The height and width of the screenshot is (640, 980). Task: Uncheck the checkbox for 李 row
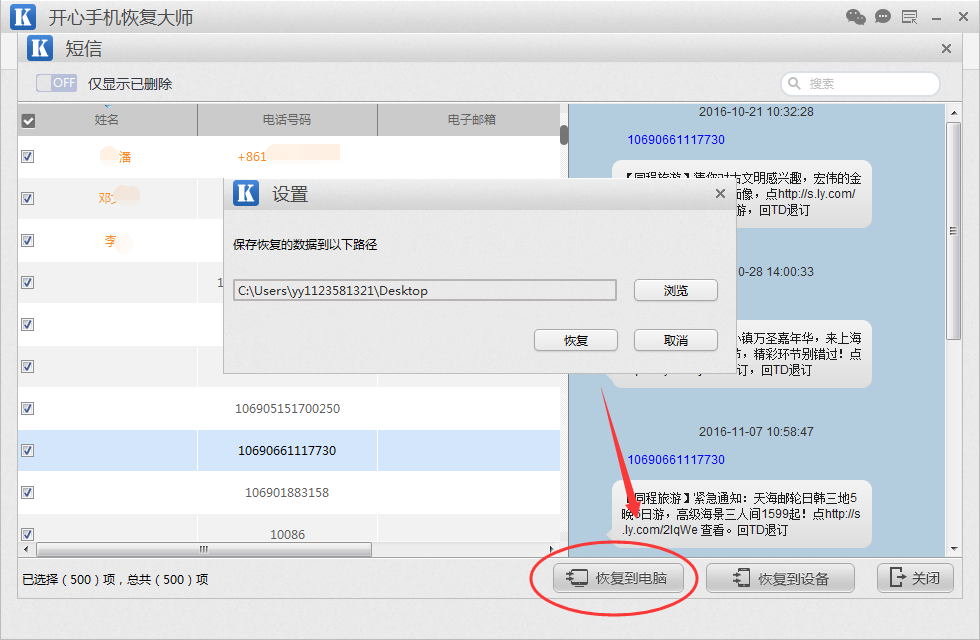pos(28,240)
